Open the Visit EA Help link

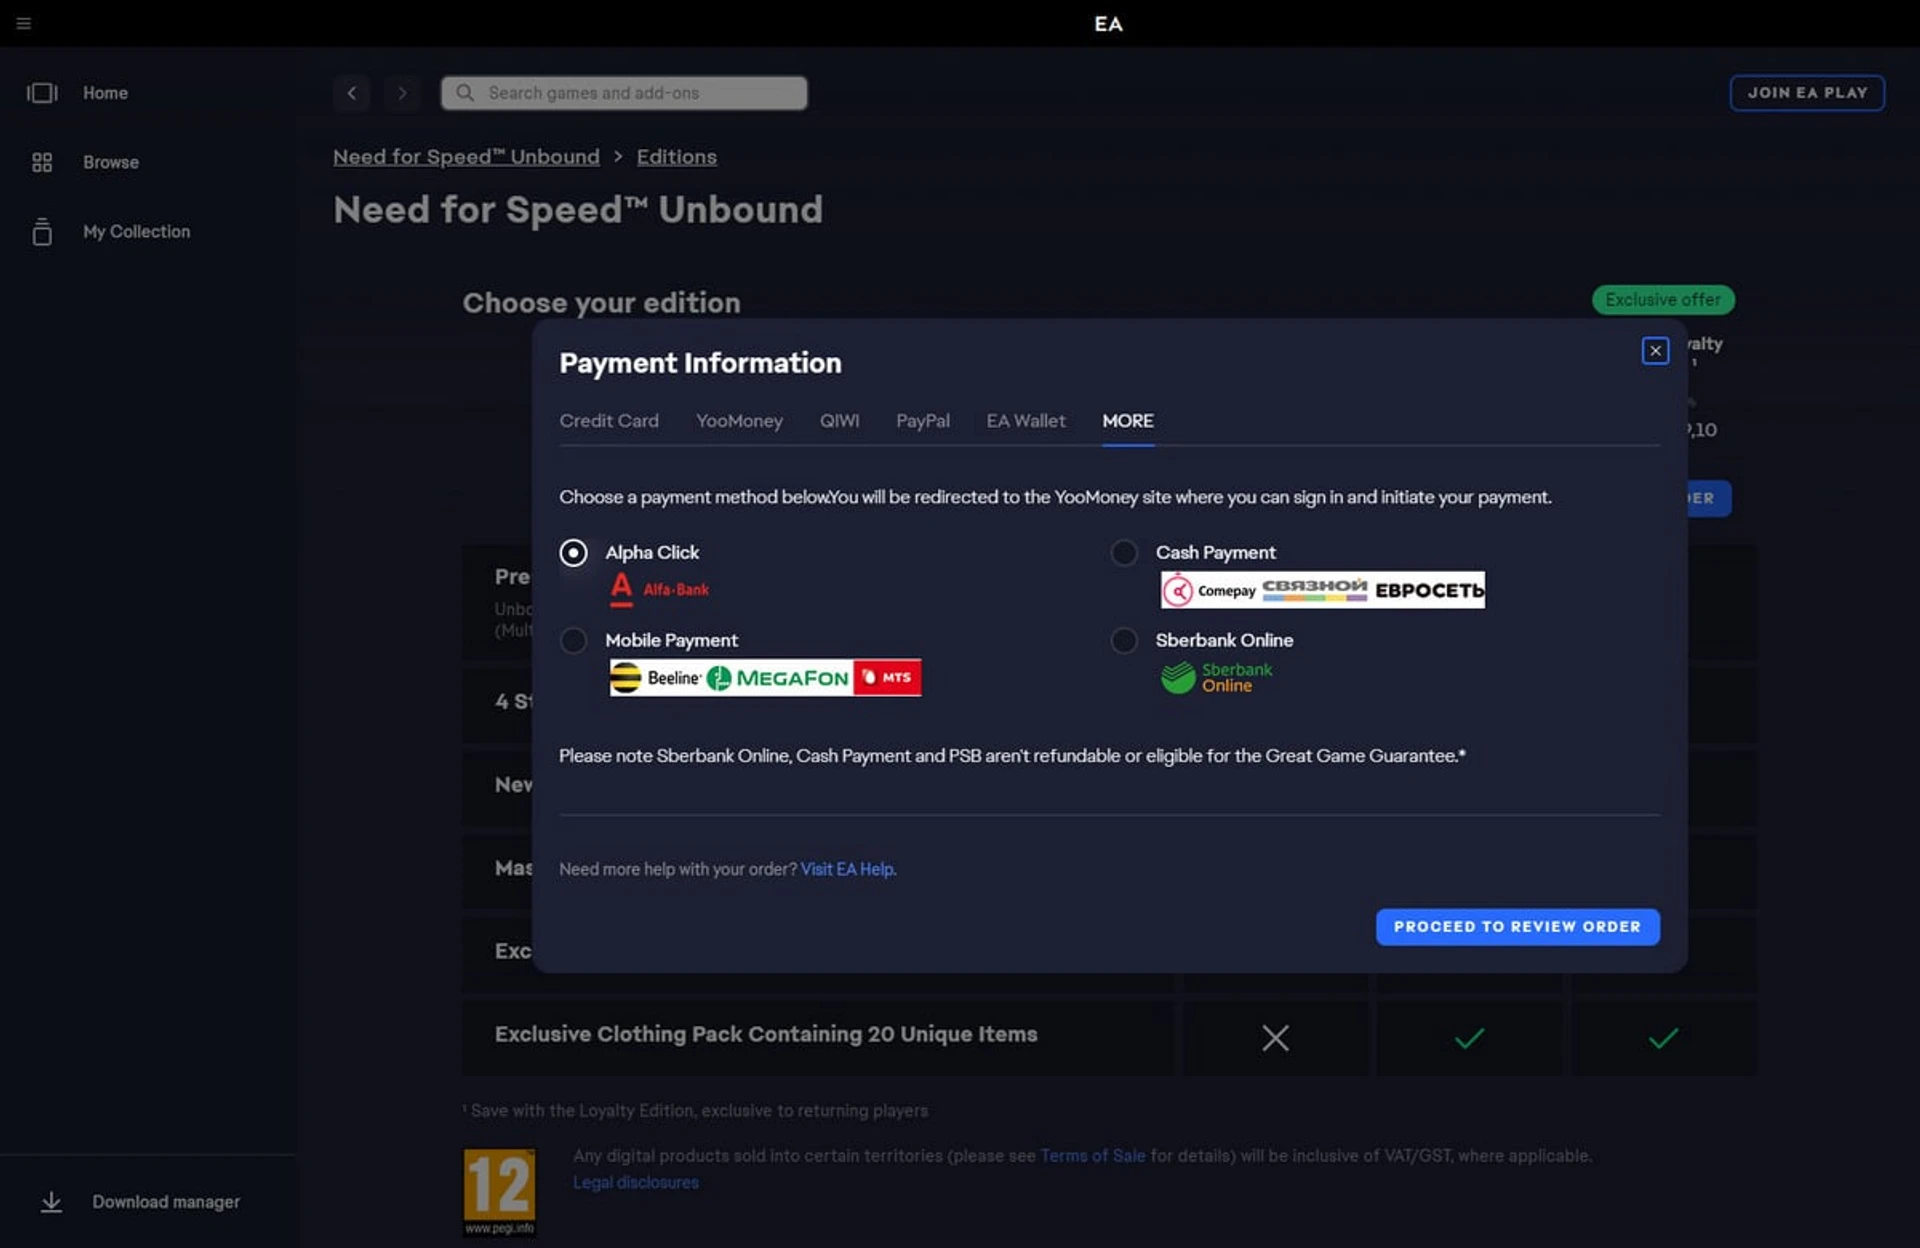point(848,870)
